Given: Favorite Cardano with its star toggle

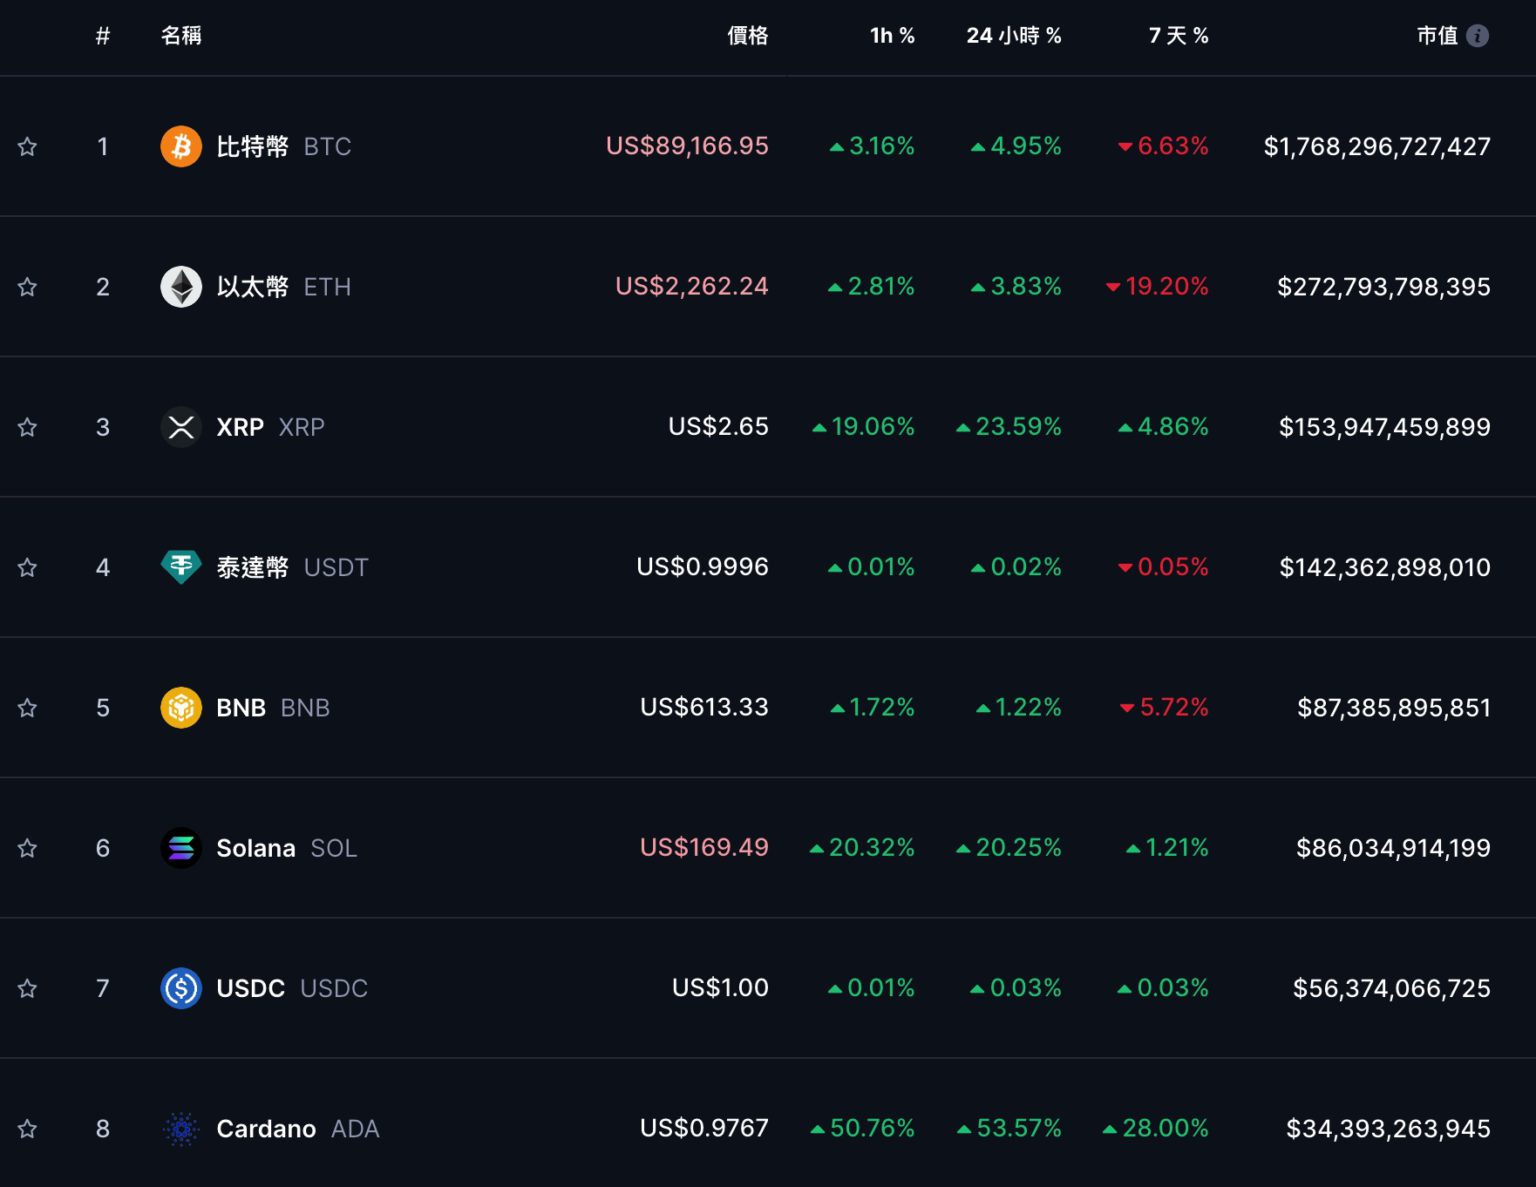Looking at the screenshot, I should click(x=27, y=1129).
